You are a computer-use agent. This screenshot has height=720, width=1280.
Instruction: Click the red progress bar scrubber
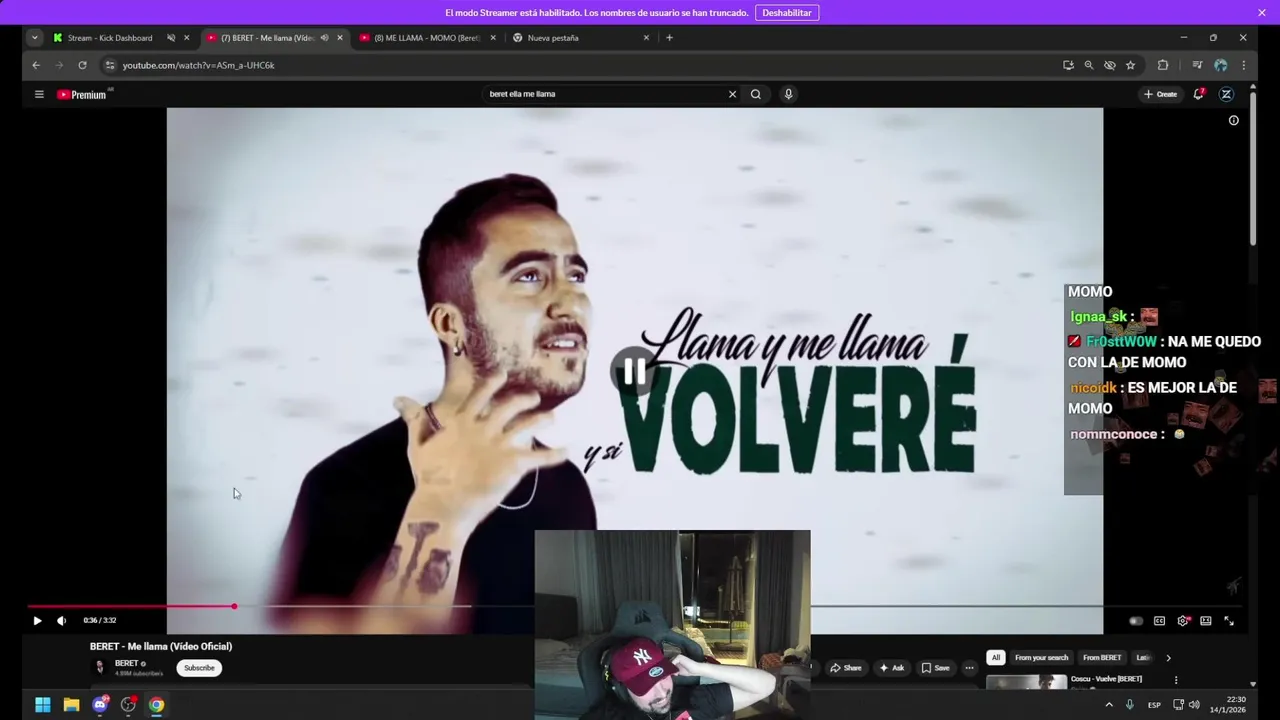click(234, 606)
